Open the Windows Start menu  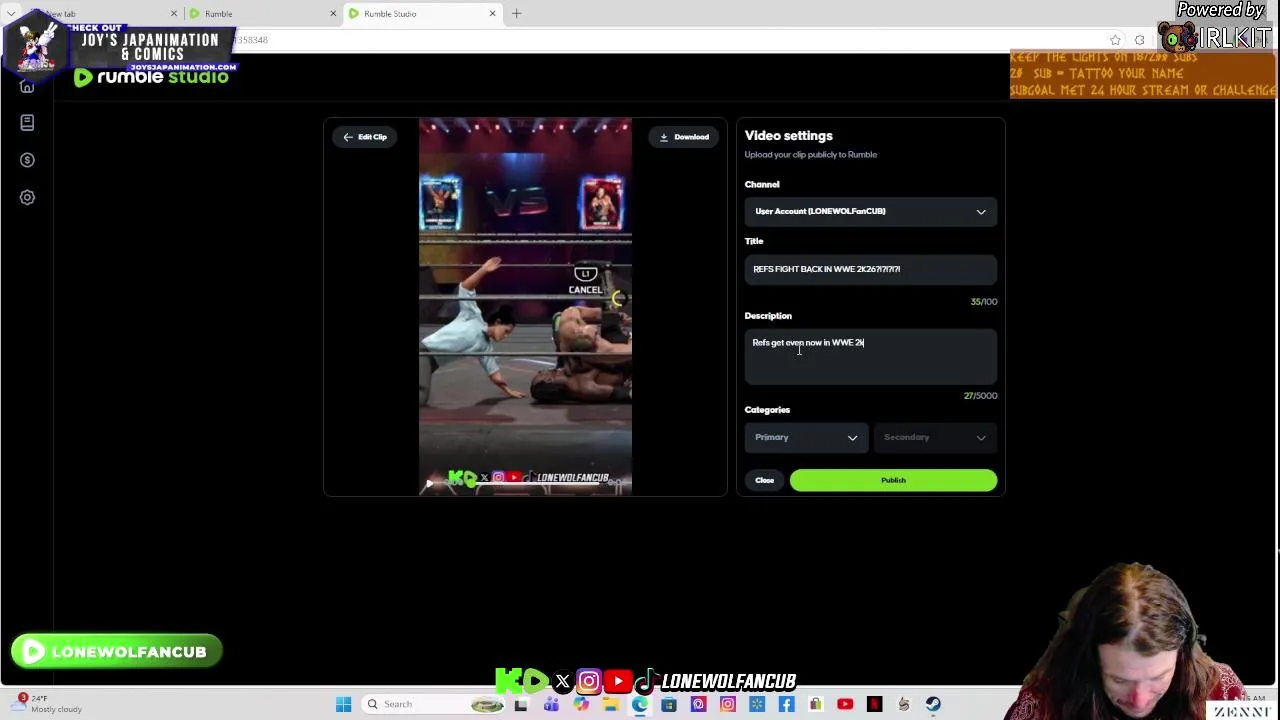point(344,704)
